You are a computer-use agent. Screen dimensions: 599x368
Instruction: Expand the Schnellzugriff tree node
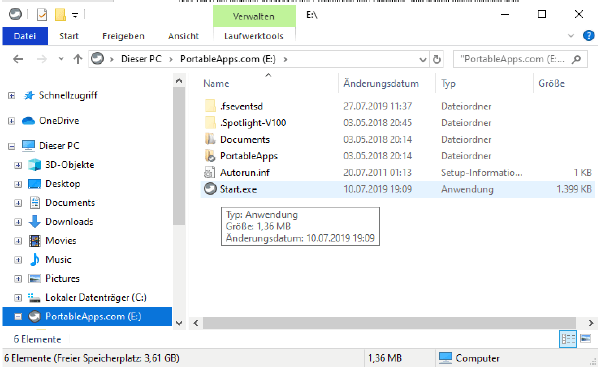[11, 96]
